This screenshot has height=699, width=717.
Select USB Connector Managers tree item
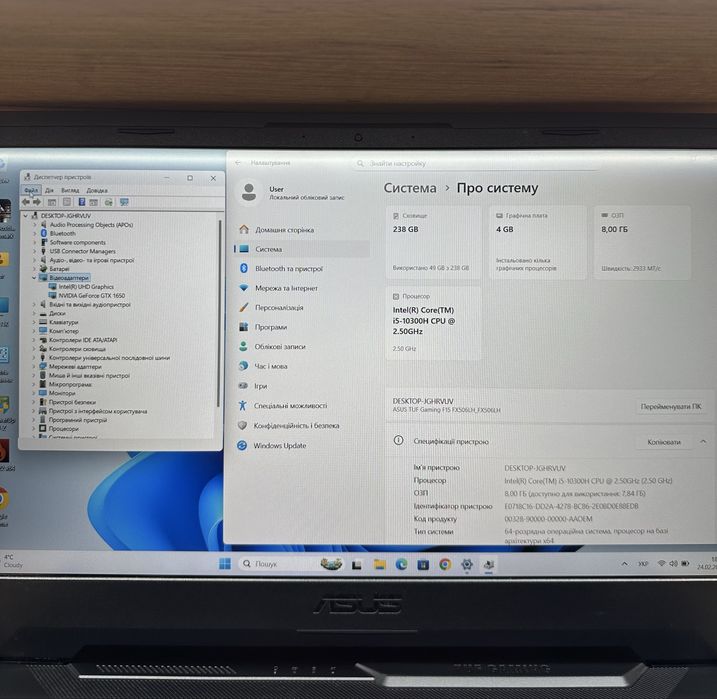[82, 251]
